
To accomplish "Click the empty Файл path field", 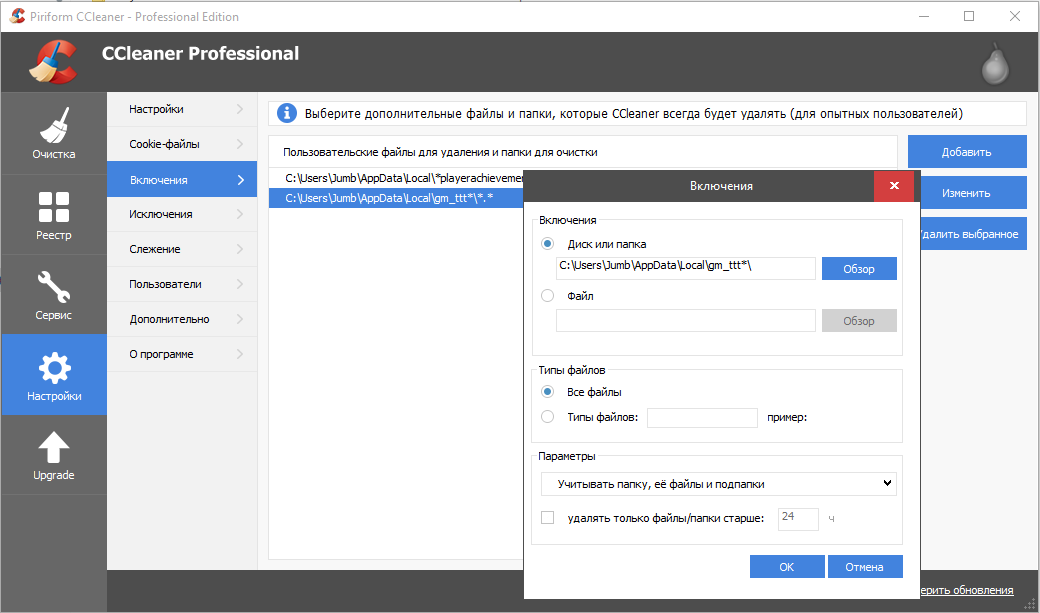I will pos(686,320).
